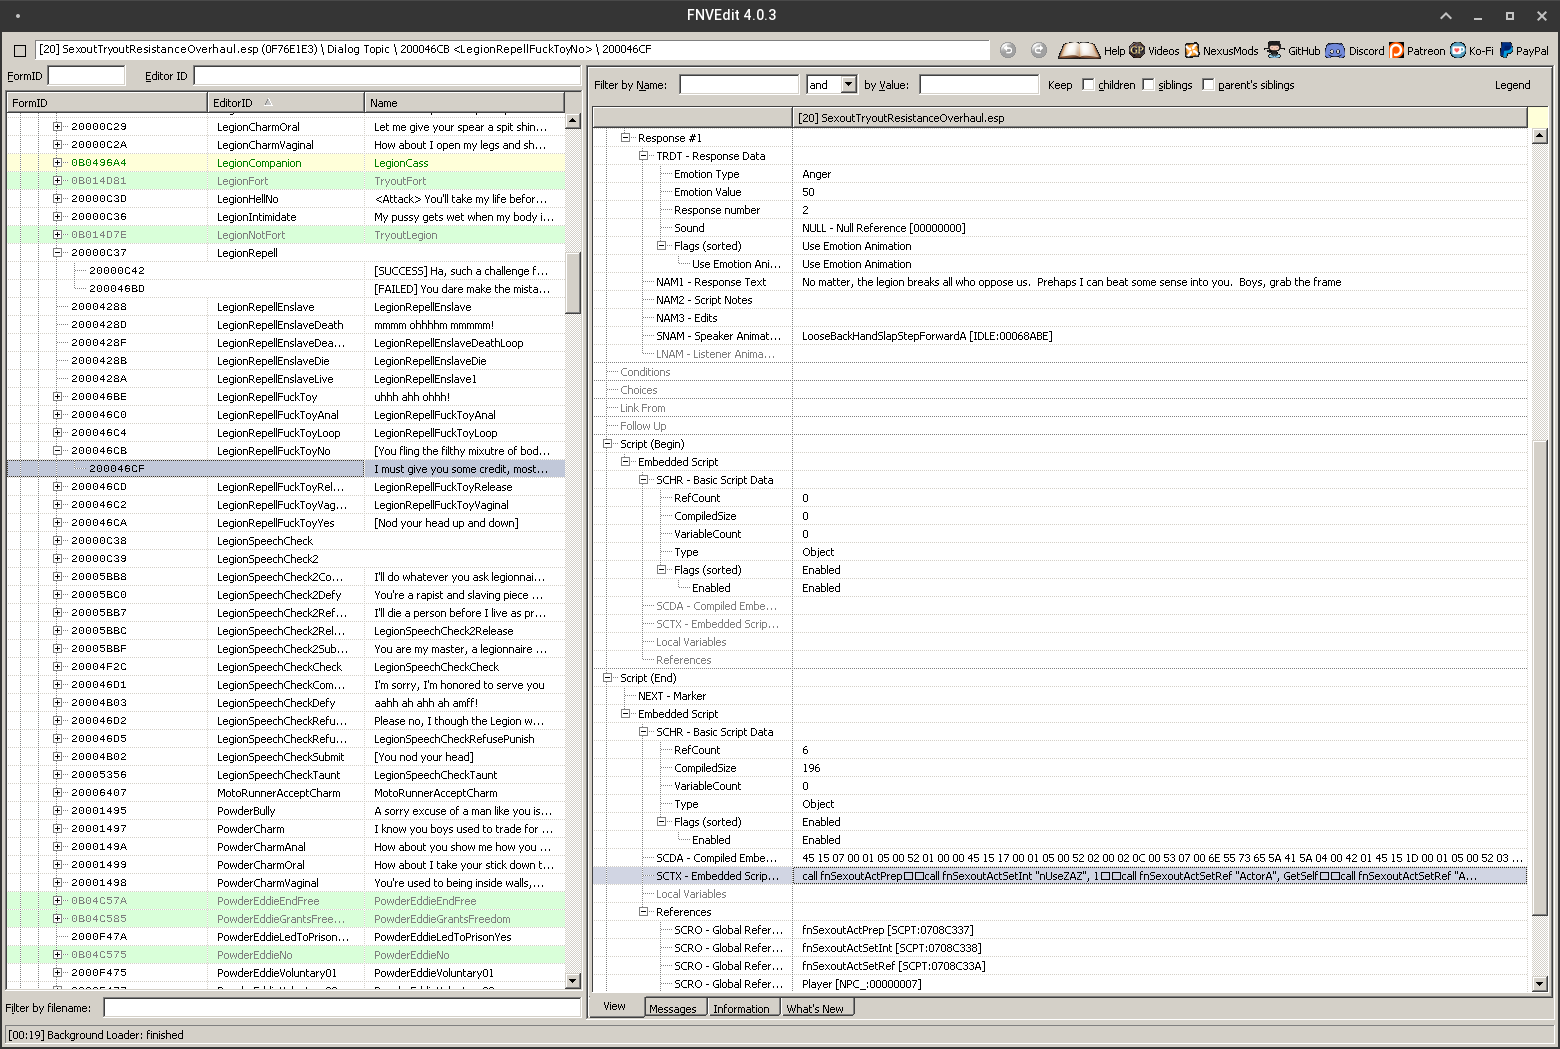Viewport: 1560px width, 1049px height.
Task: Collapse the LegionRepell tree node
Action: (57, 253)
